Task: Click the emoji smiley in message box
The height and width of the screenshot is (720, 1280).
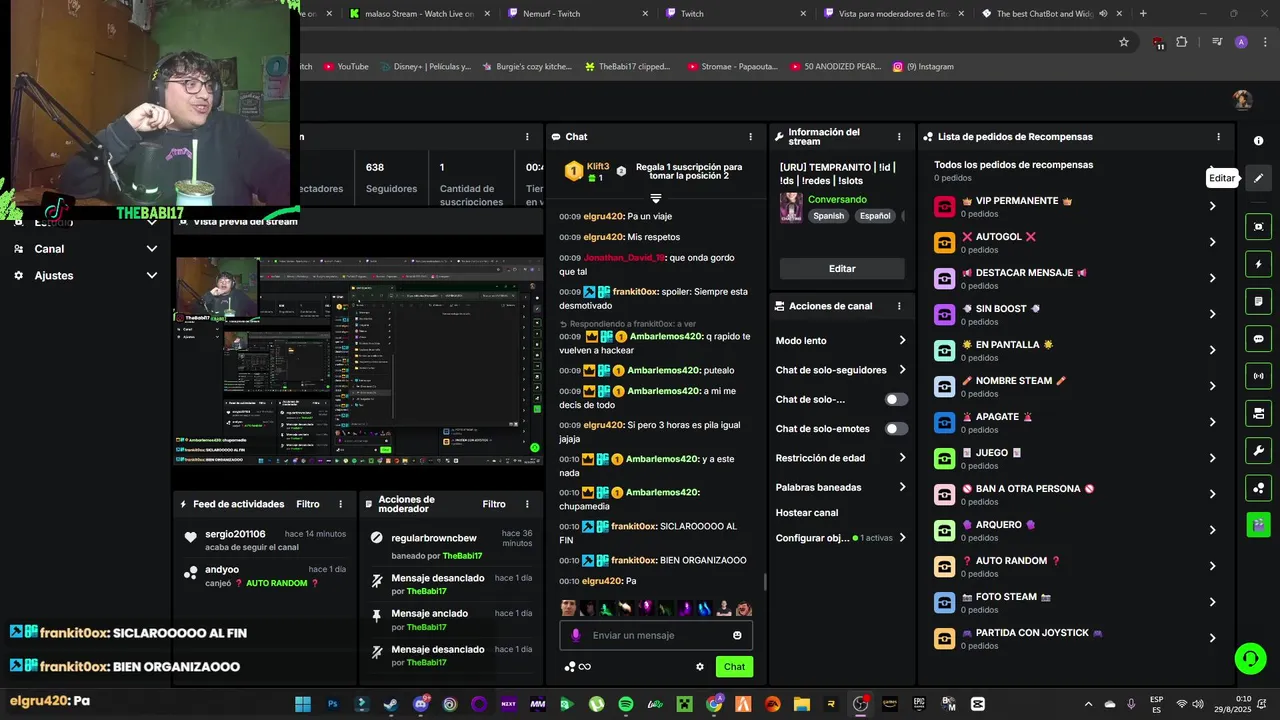Action: (737, 635)
